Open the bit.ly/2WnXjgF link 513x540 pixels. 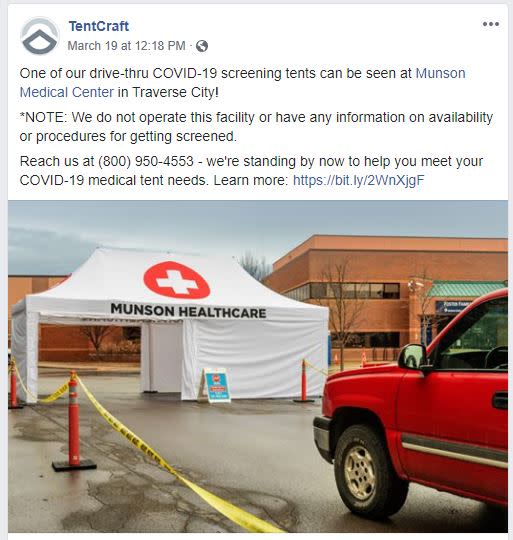click(x=358, y=180)
